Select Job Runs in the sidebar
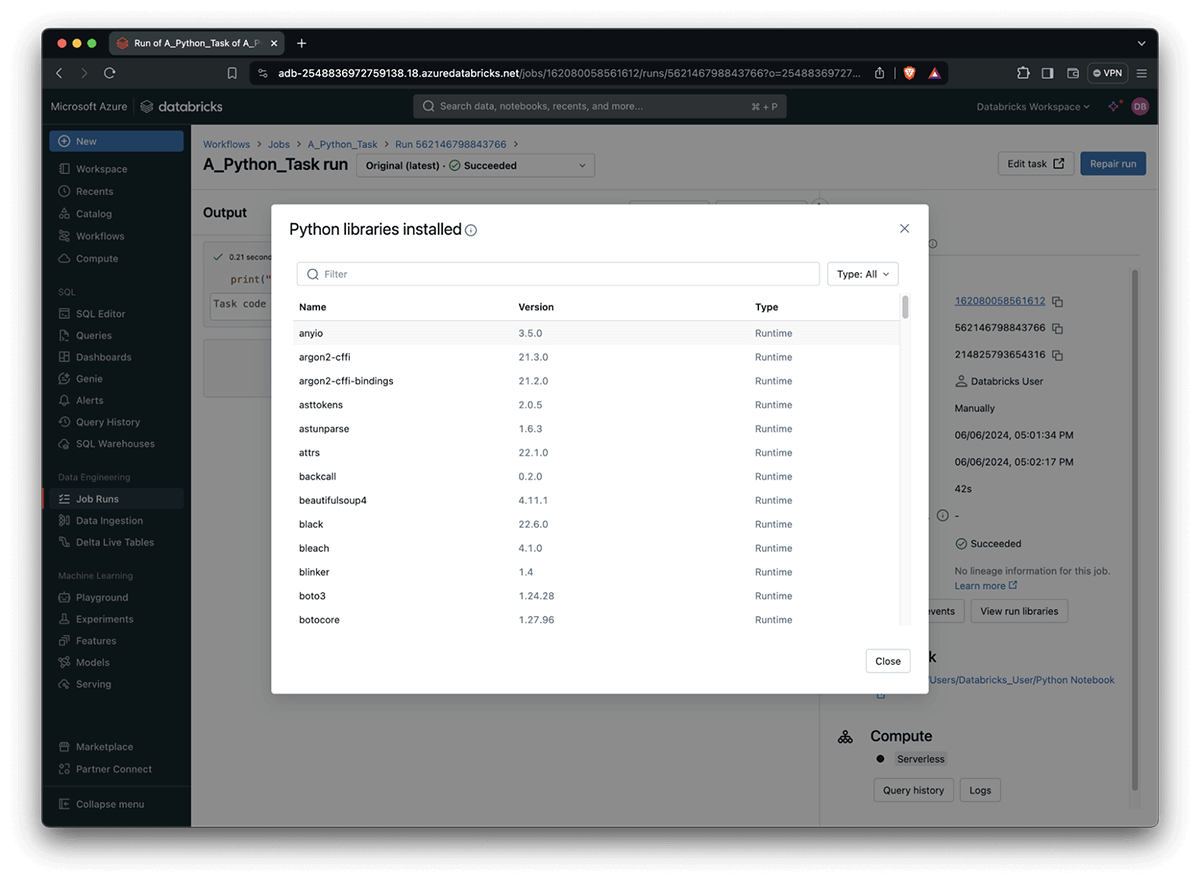 coord(97,499)
